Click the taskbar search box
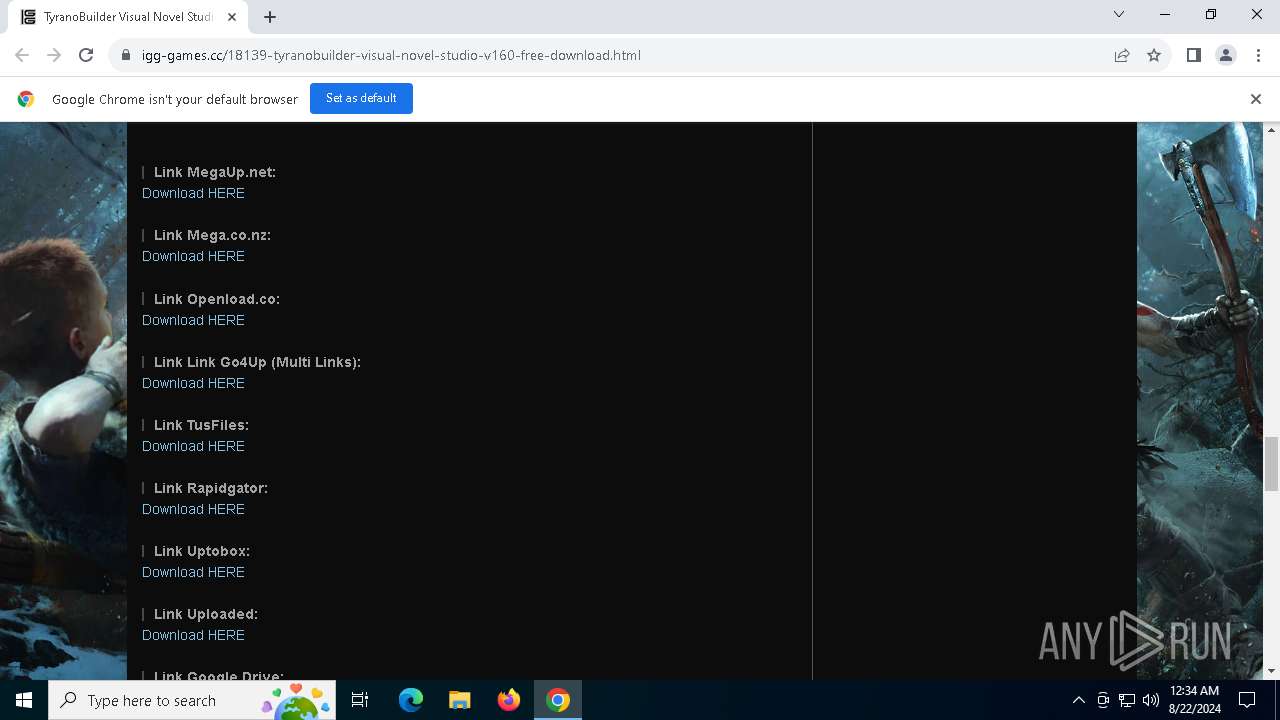The width and height of the screenshot is (1280, 720). [x=192, y=700]
